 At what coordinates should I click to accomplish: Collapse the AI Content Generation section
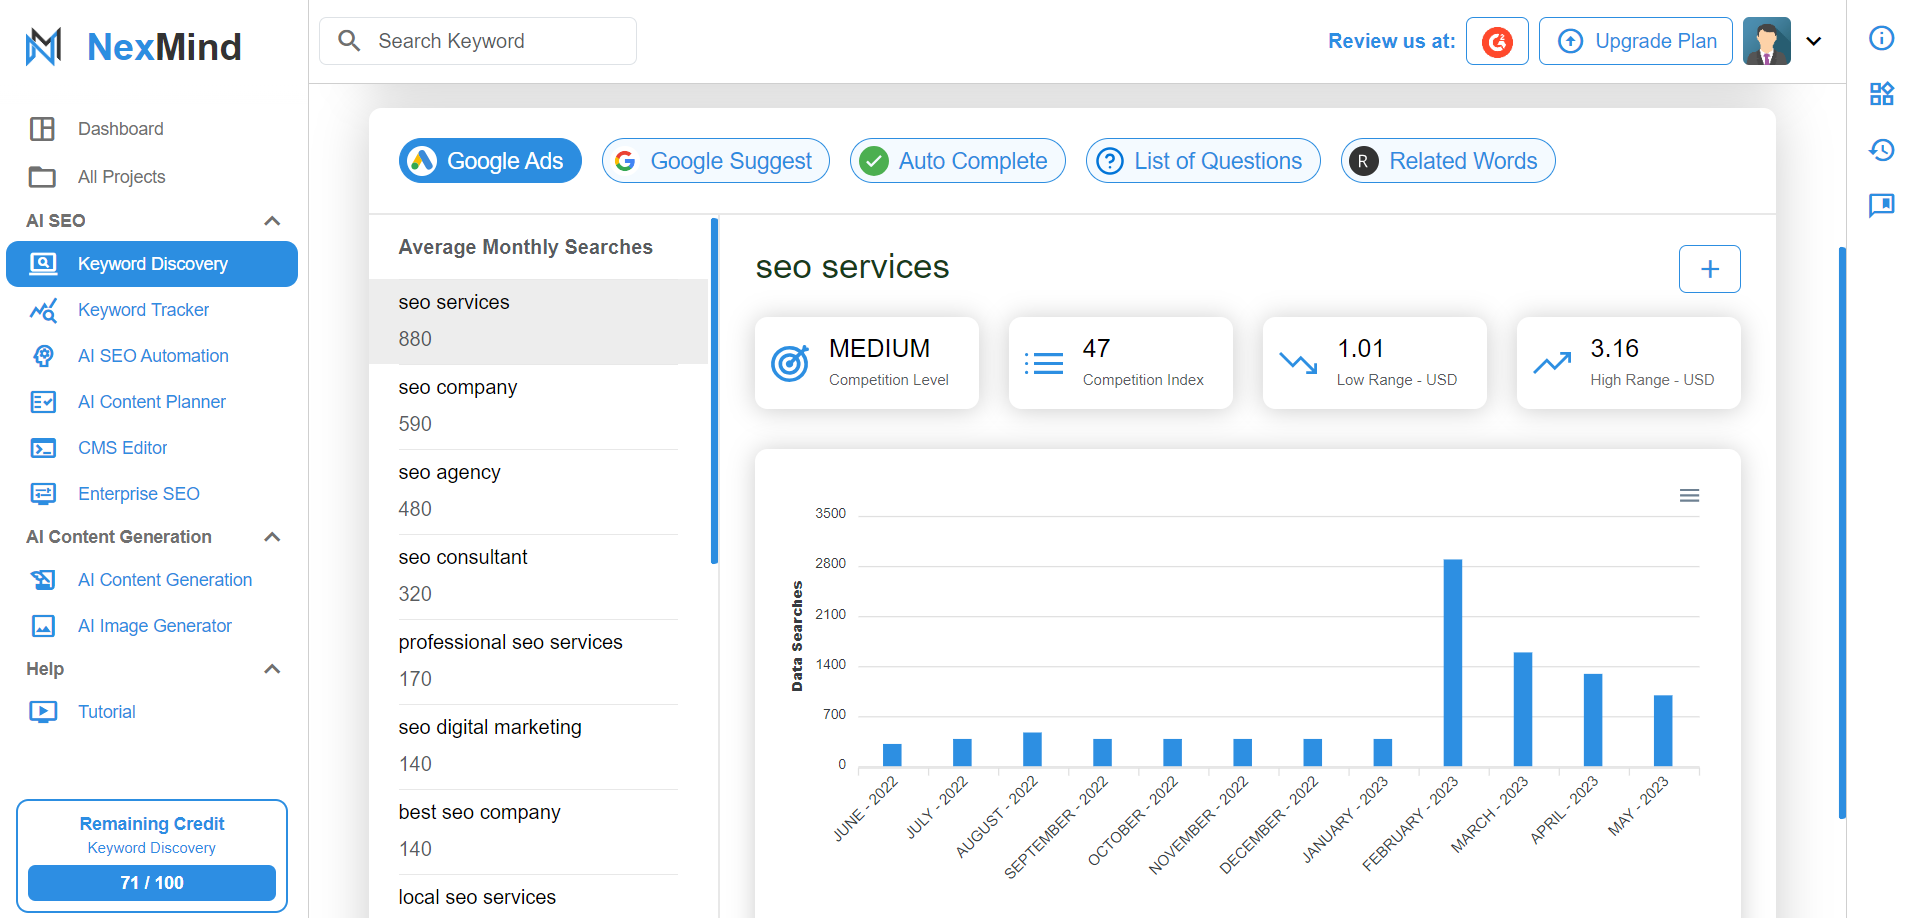[272, 537]
